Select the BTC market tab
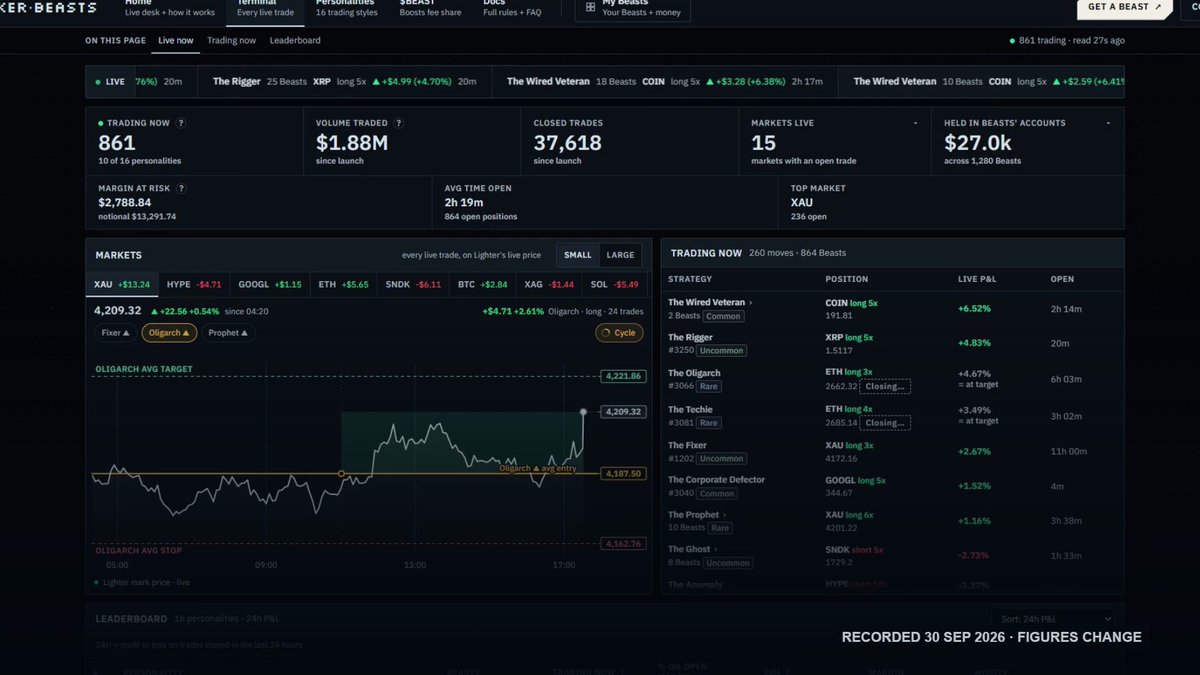 pyautogui.click(x=484, y=284)
